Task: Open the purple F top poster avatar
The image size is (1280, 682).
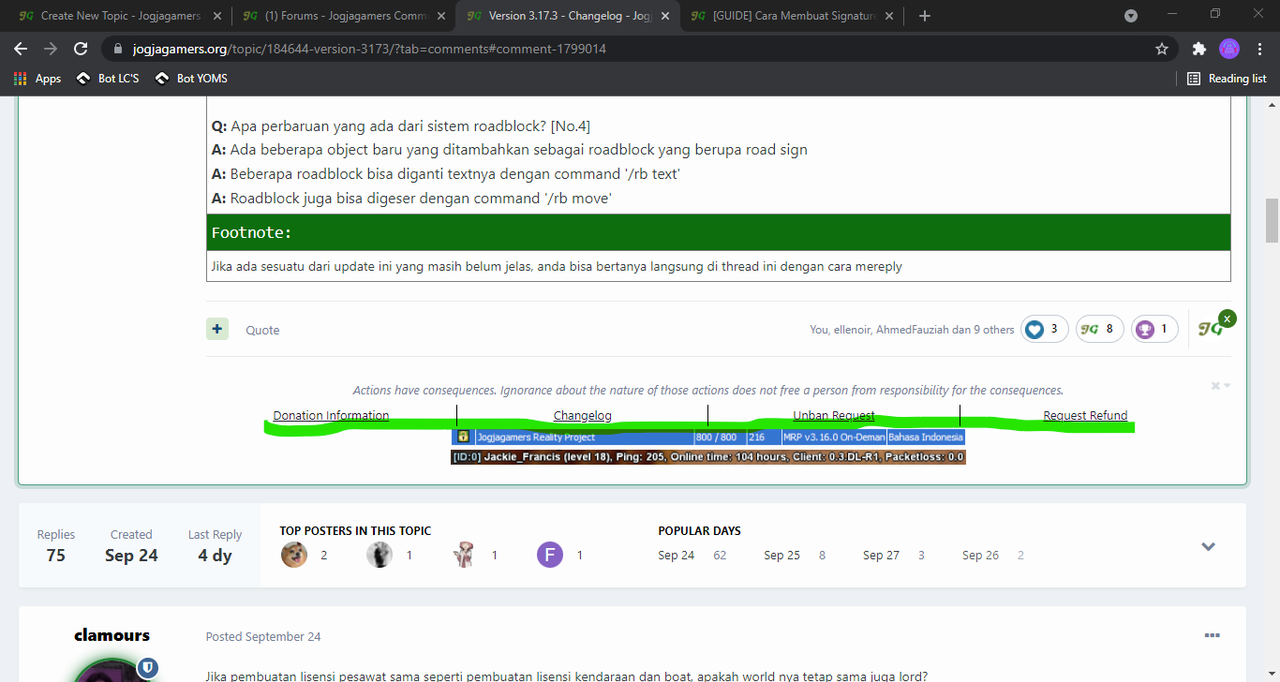Action: coord(550,555)
